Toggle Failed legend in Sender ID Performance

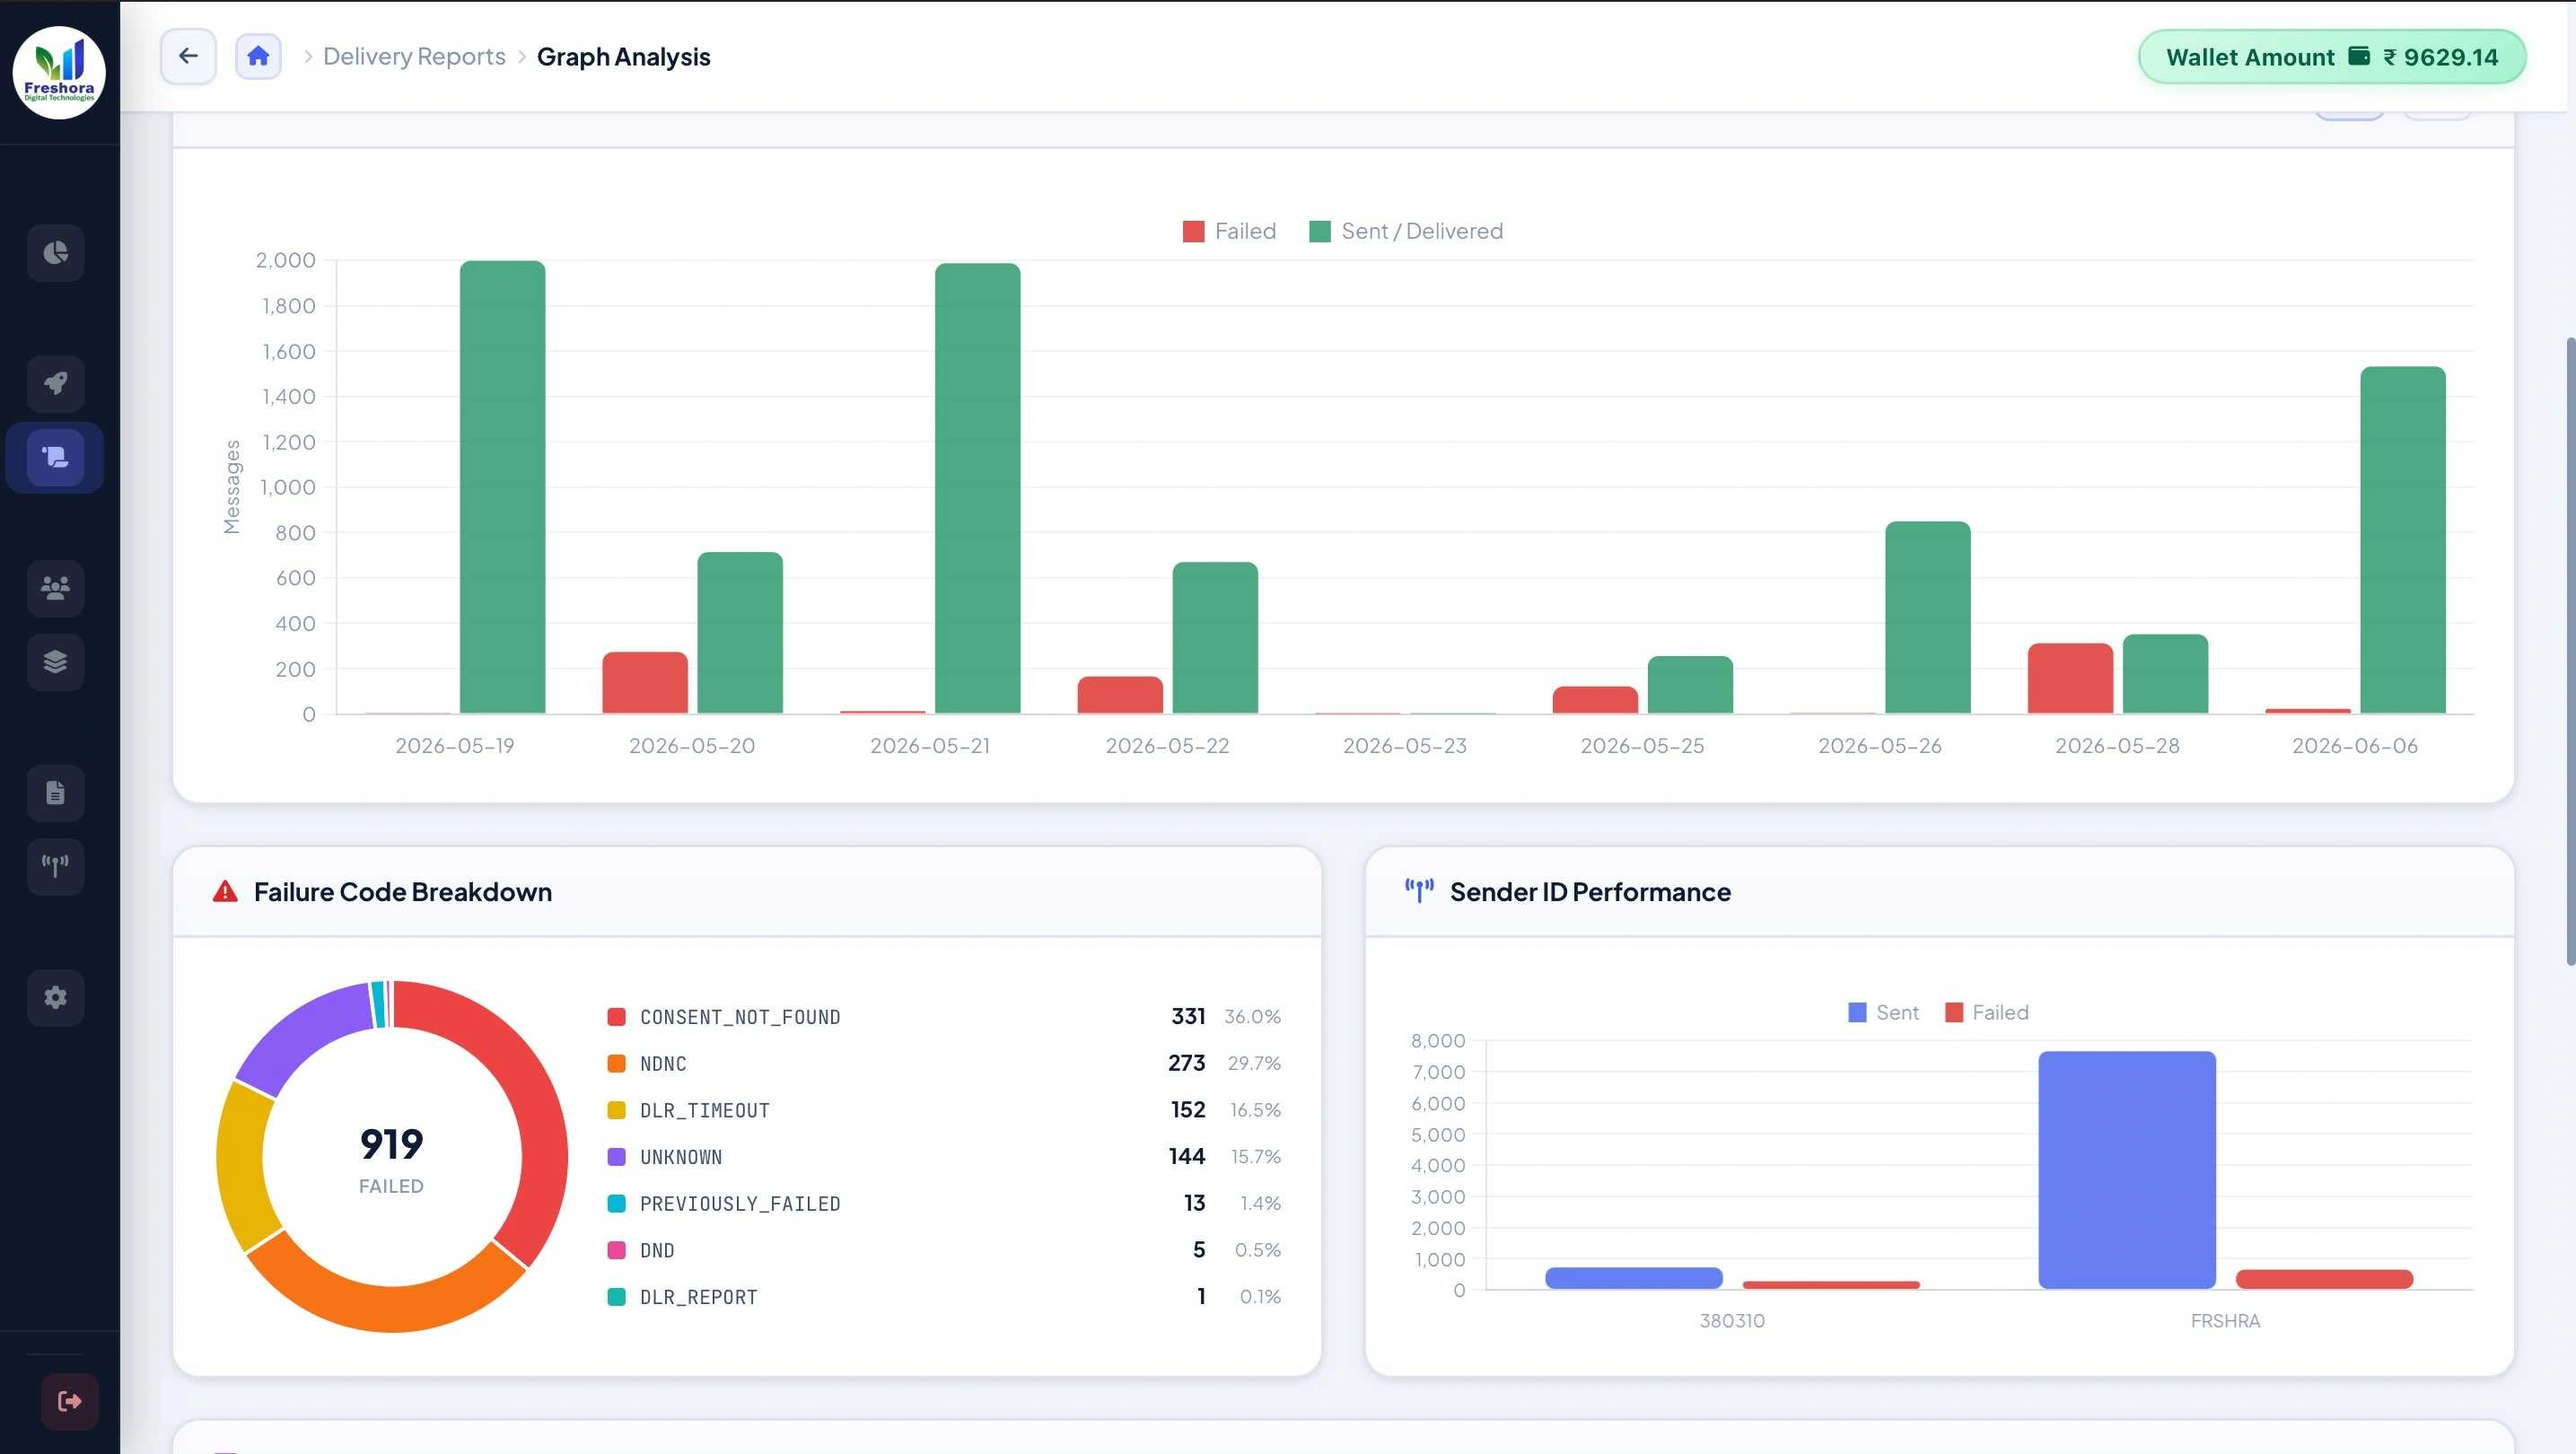pyautogui.click(x=1987, y=1012)
